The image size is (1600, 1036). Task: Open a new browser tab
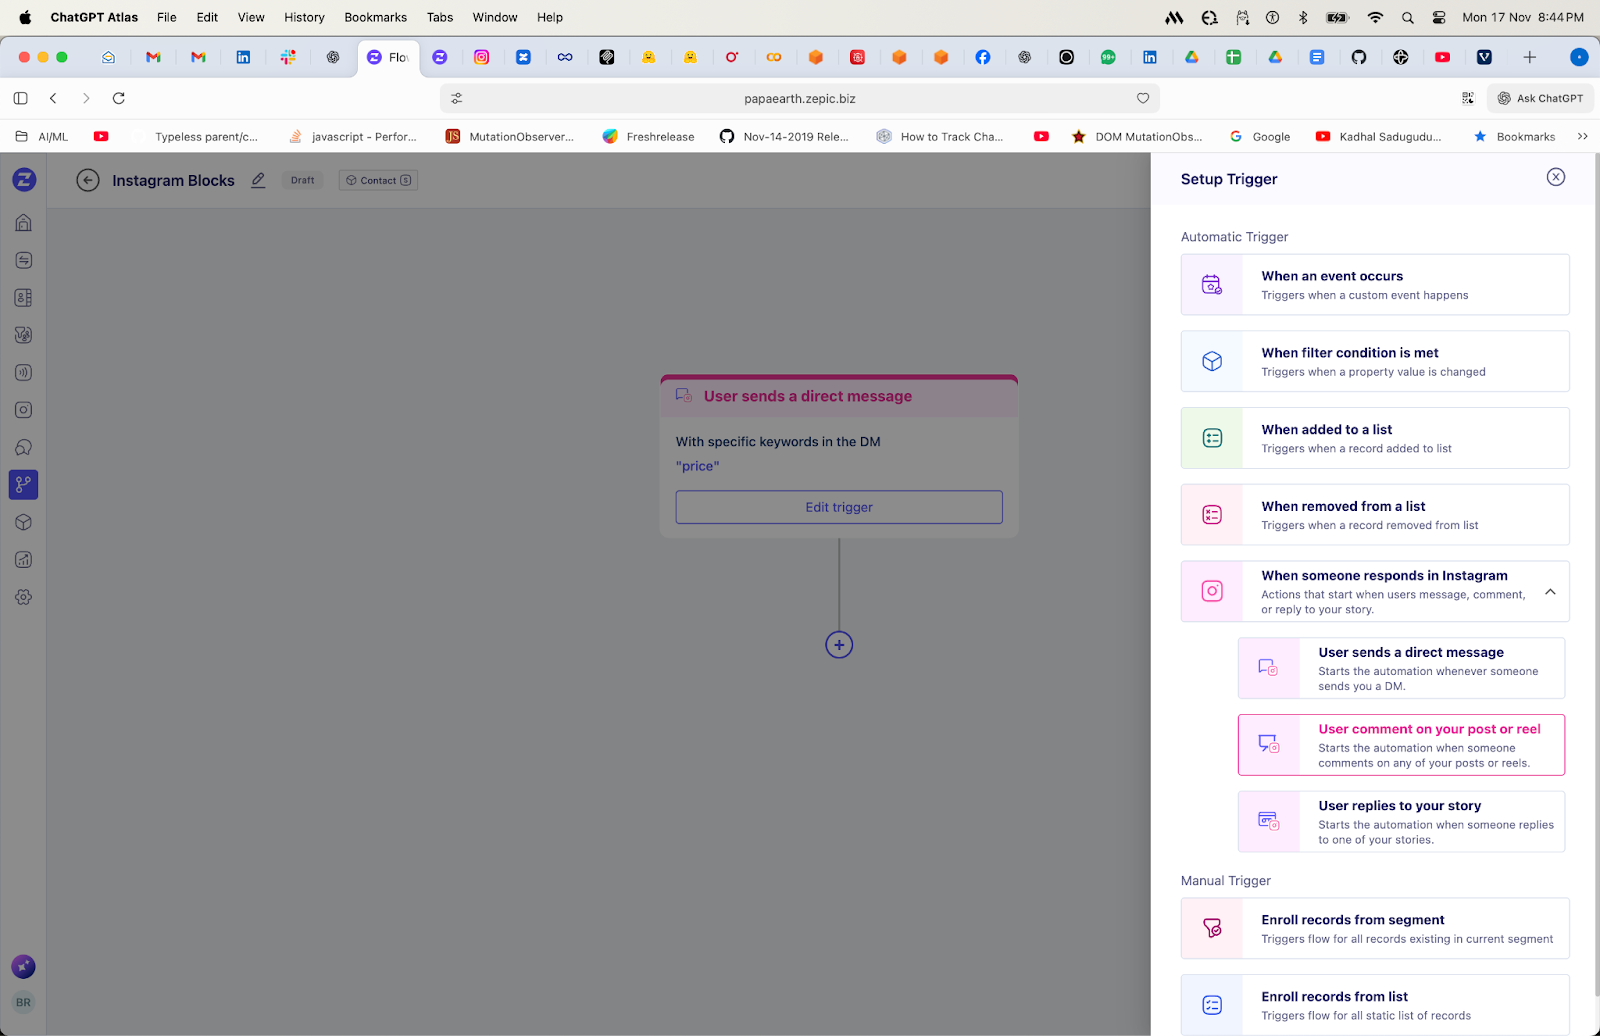point(1529,57)
